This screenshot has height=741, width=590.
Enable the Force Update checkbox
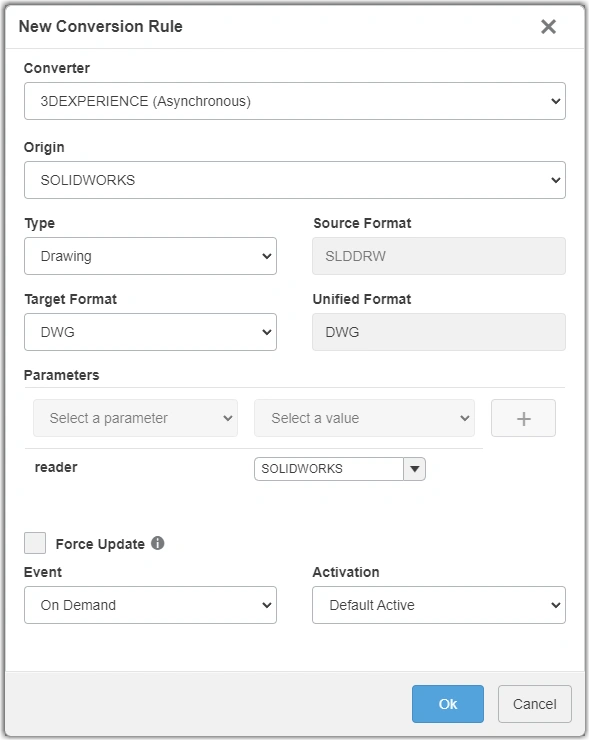pos(35,543)
